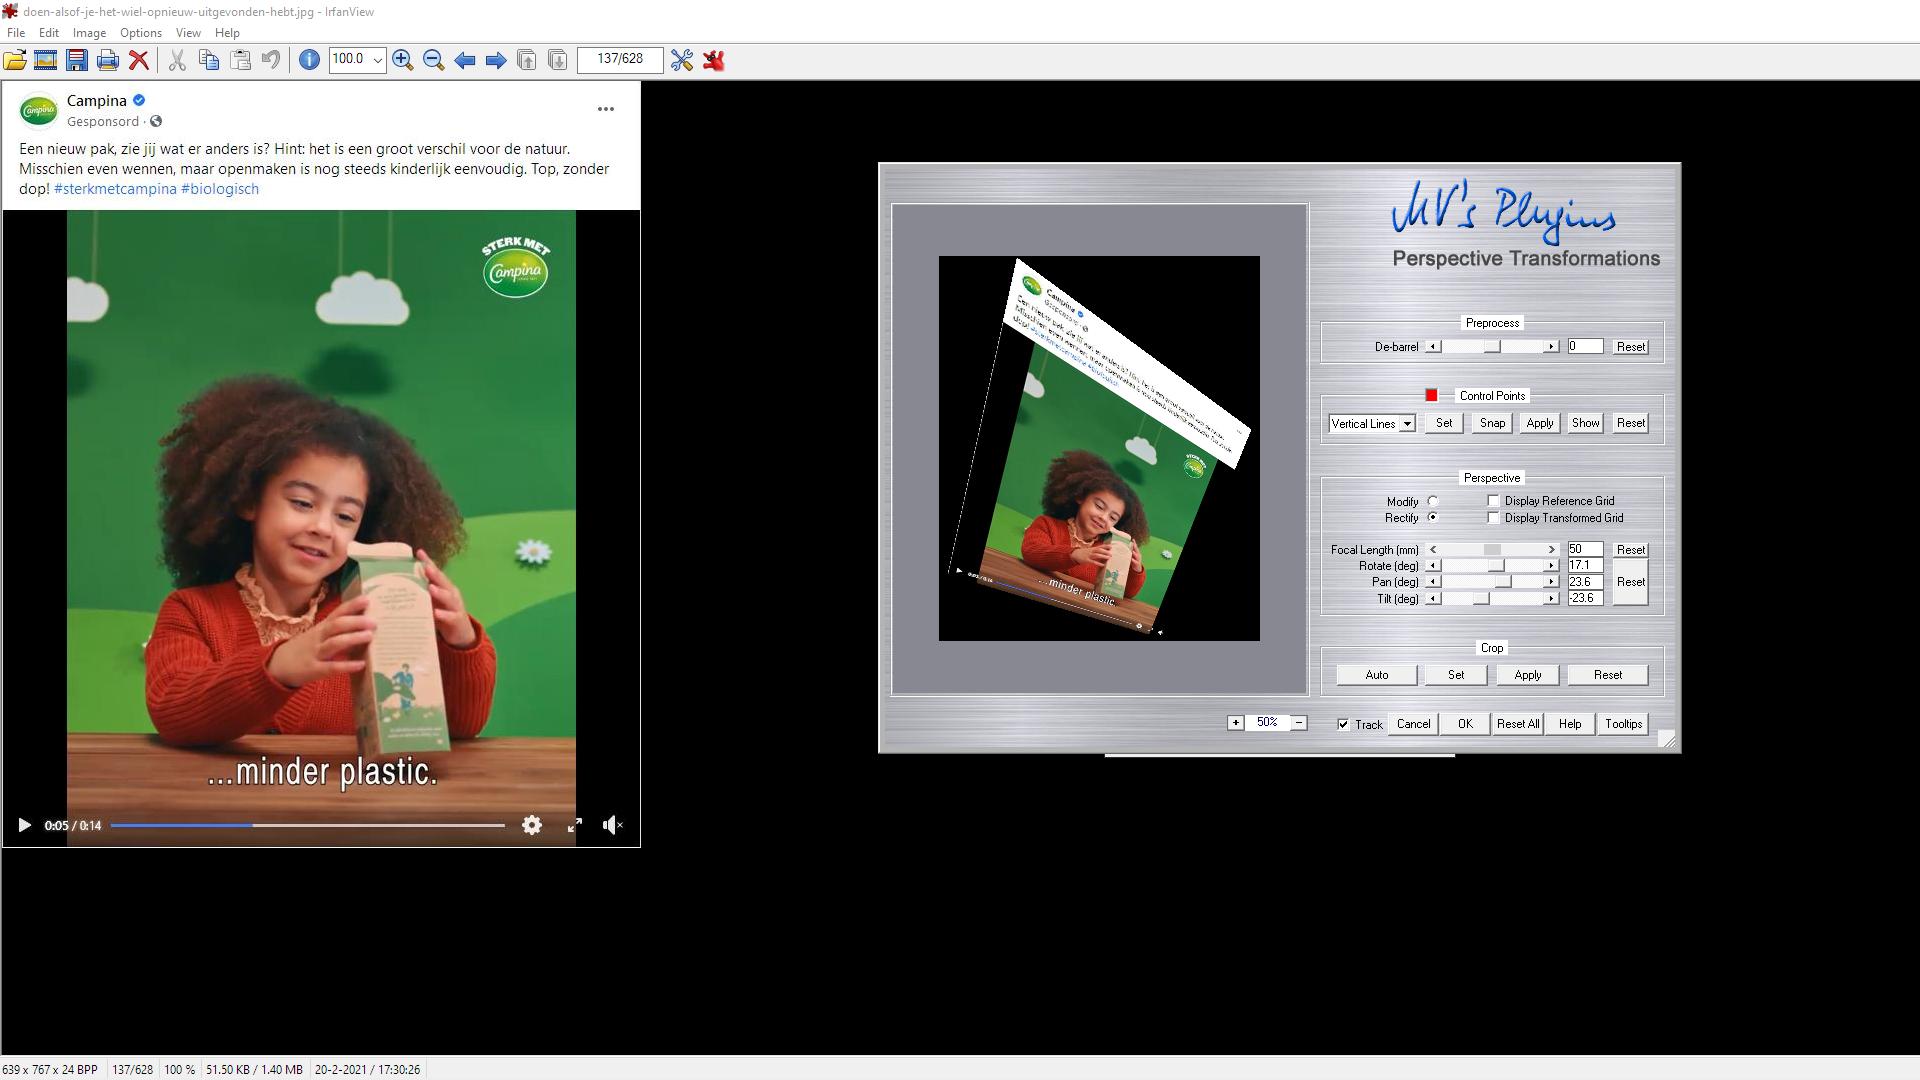Copy the image with the copy icon
1920x1080 pixels.
[x=209, y=61]
